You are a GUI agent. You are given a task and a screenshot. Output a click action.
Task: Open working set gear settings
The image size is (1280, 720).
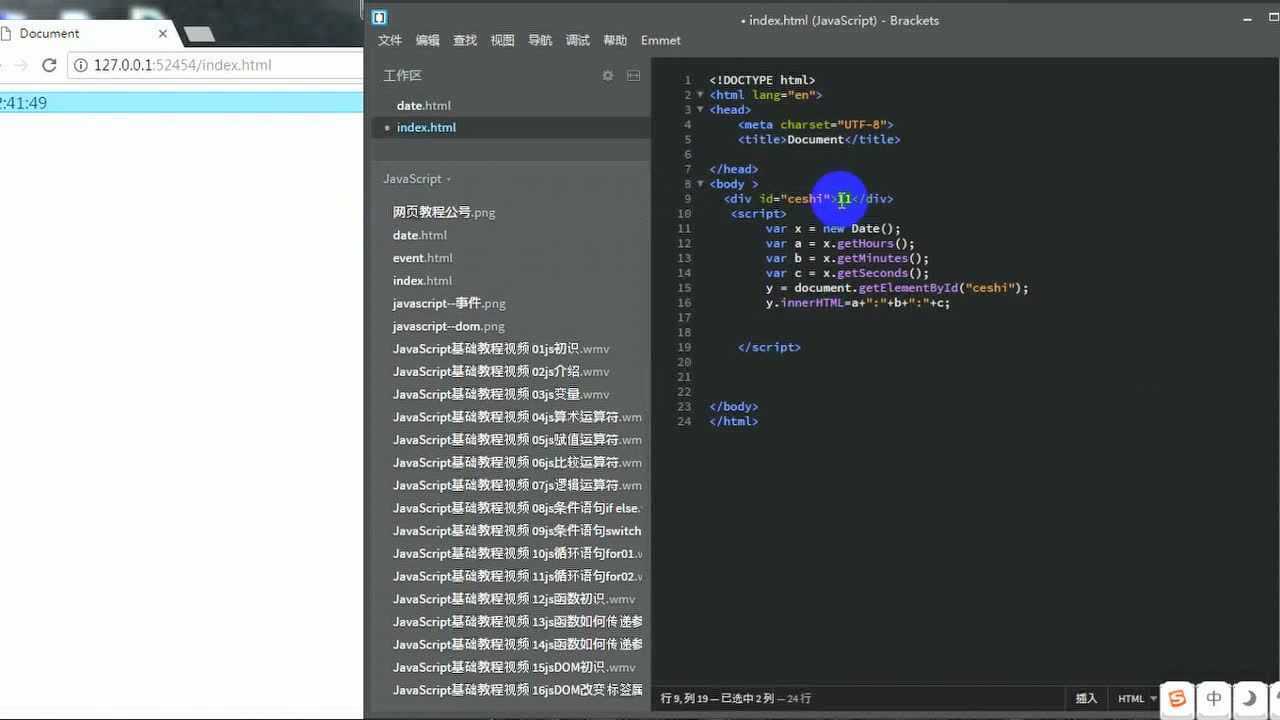point(607,75)
